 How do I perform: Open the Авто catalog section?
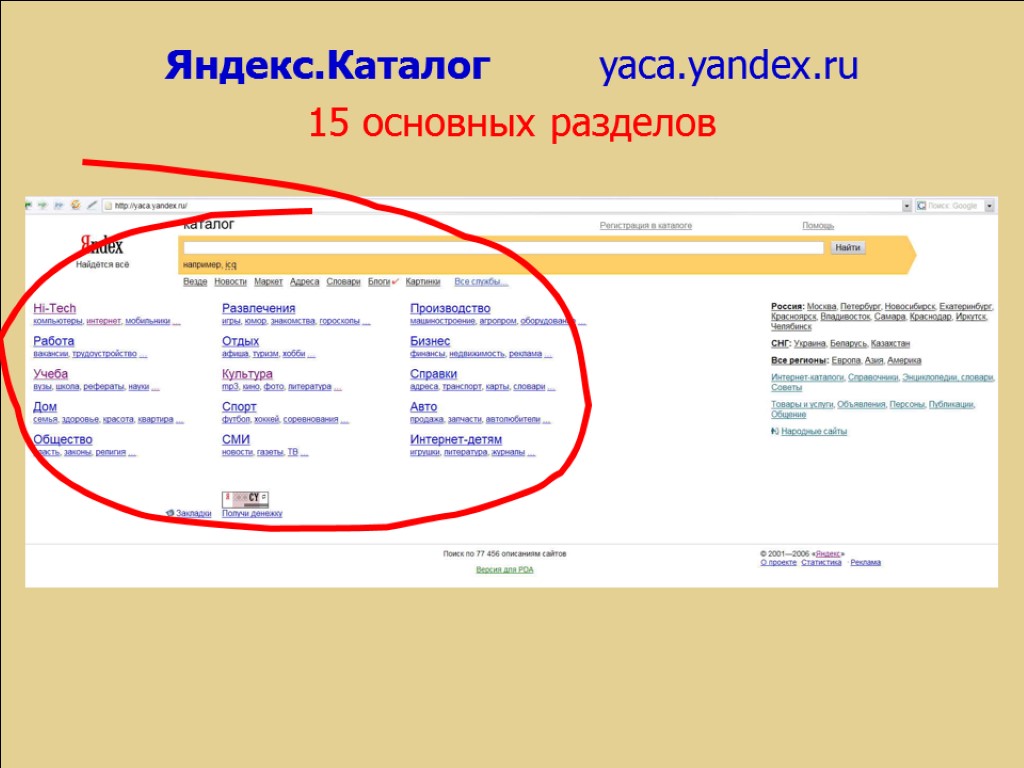tap(424, 406)
